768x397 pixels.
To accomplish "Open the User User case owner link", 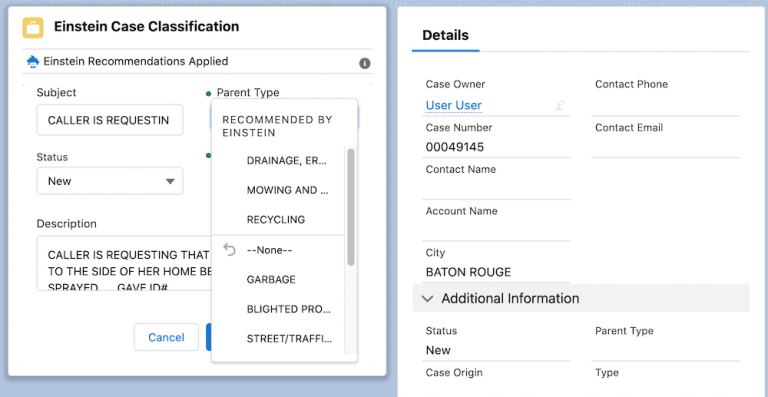I will tap(454, 105).
